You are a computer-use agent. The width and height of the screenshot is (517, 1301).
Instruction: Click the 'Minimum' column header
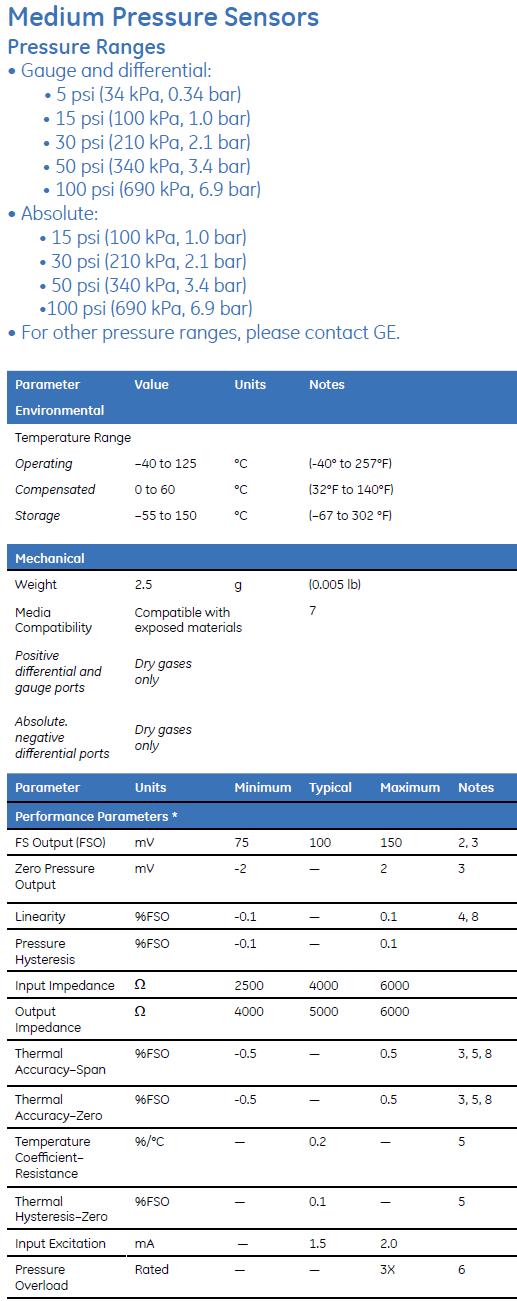tap(263, 787)
